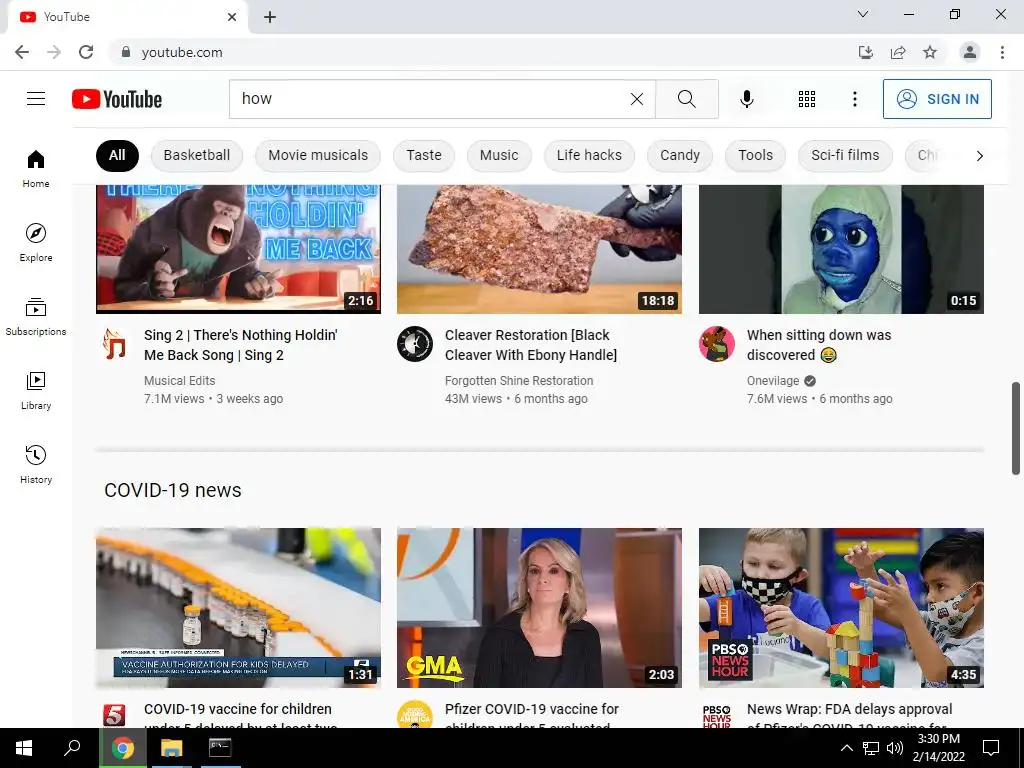Click the Cleaver Restoration title link
This screenshot has width=1024, height=768.
tap(531, 345)
